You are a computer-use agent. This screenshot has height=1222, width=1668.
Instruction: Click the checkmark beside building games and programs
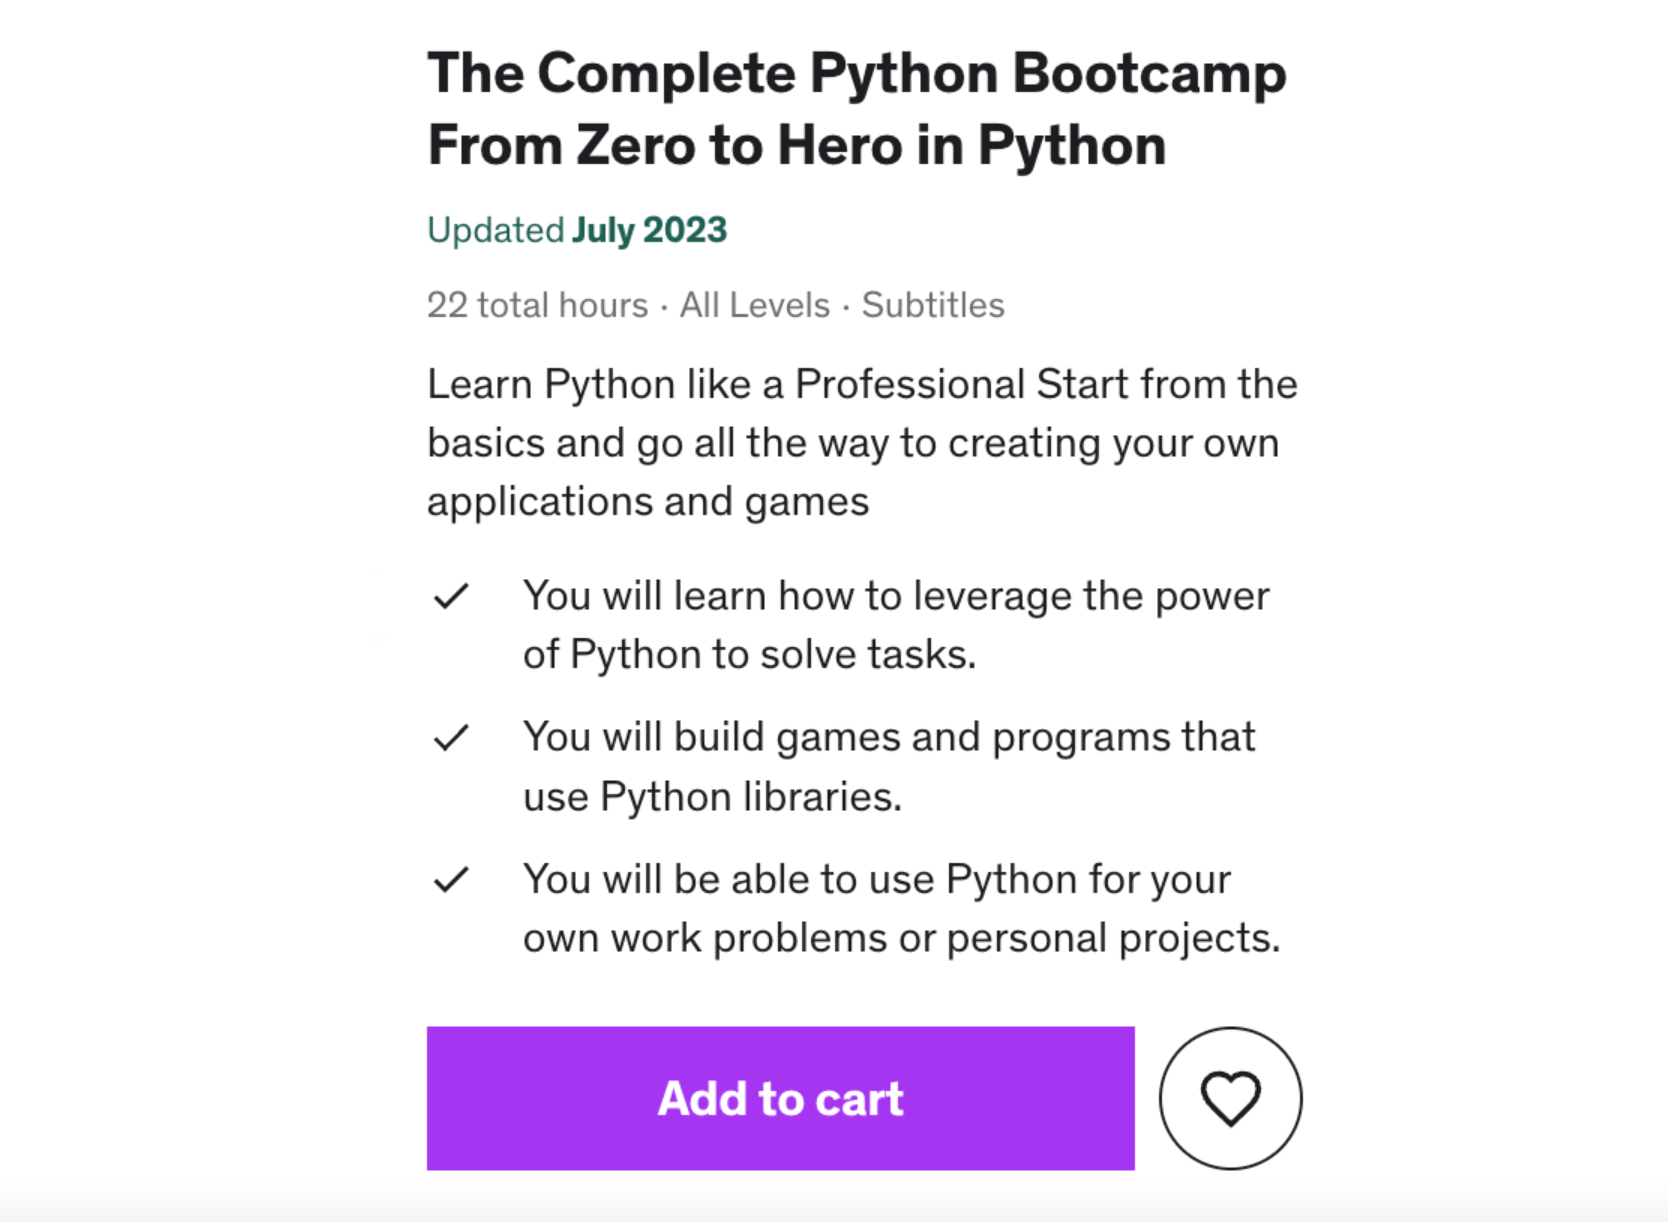[x=452, y=738]
